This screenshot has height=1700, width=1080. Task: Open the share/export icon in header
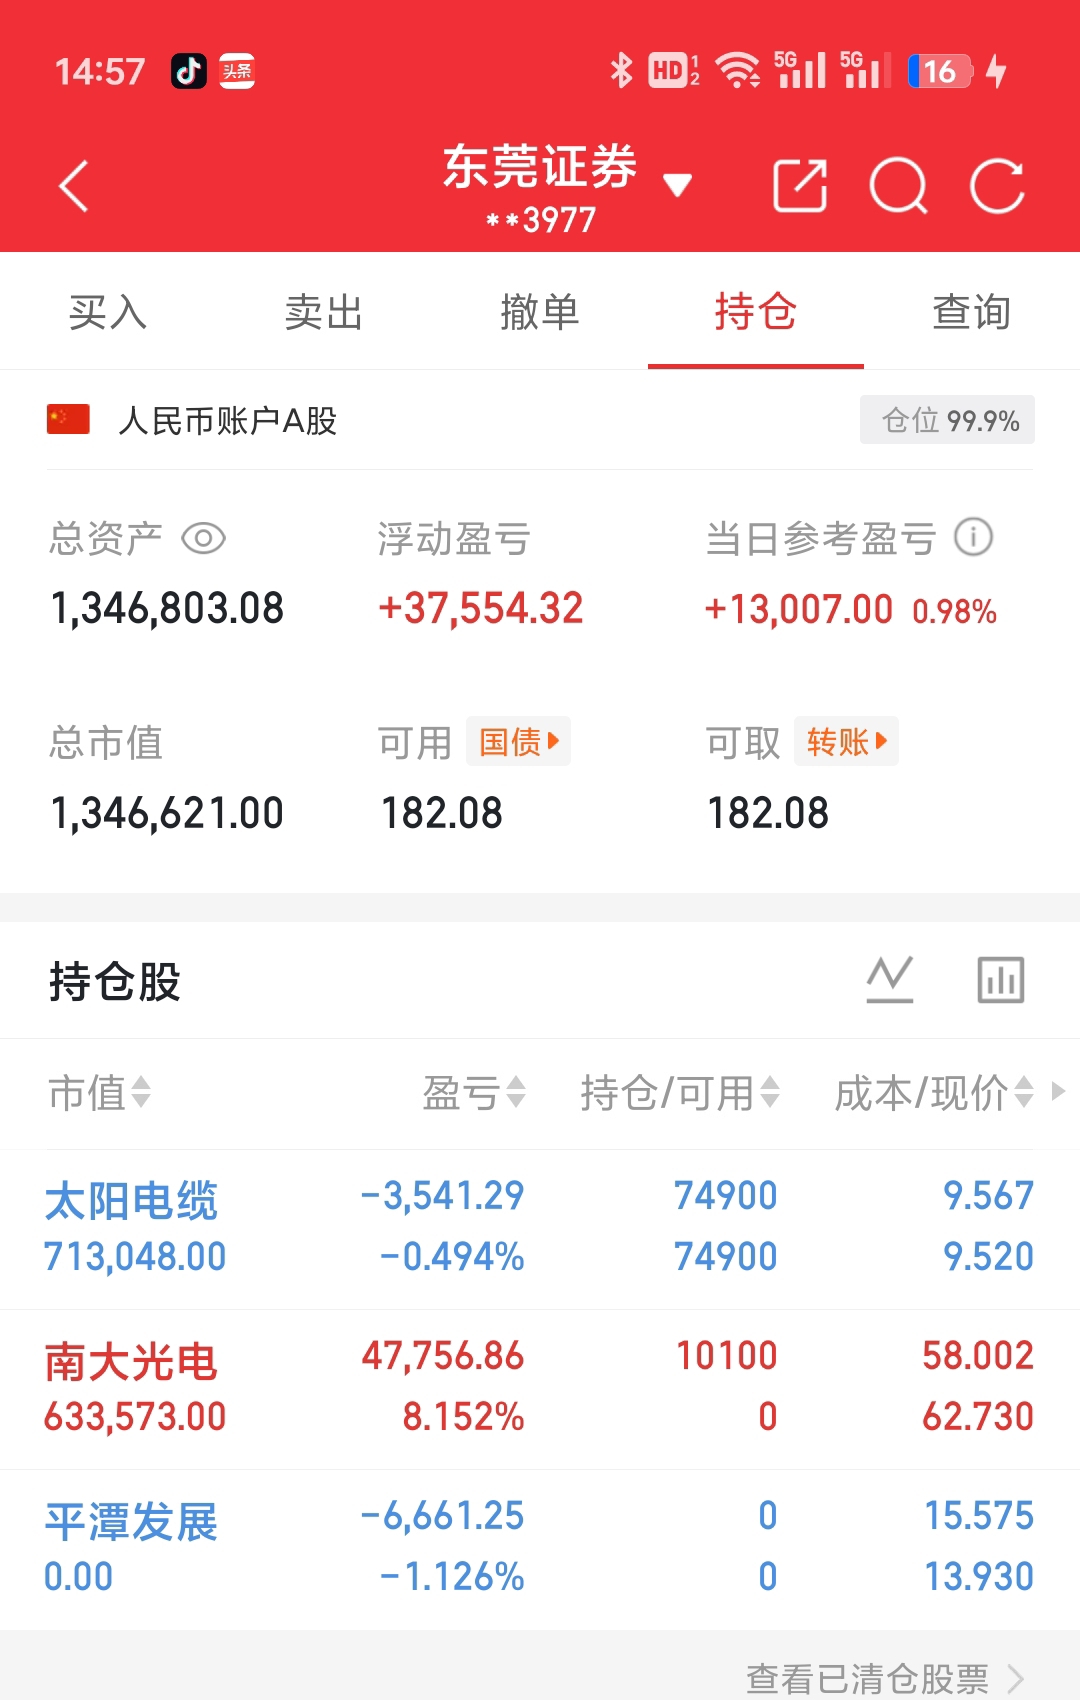click(x=800, y=186)
